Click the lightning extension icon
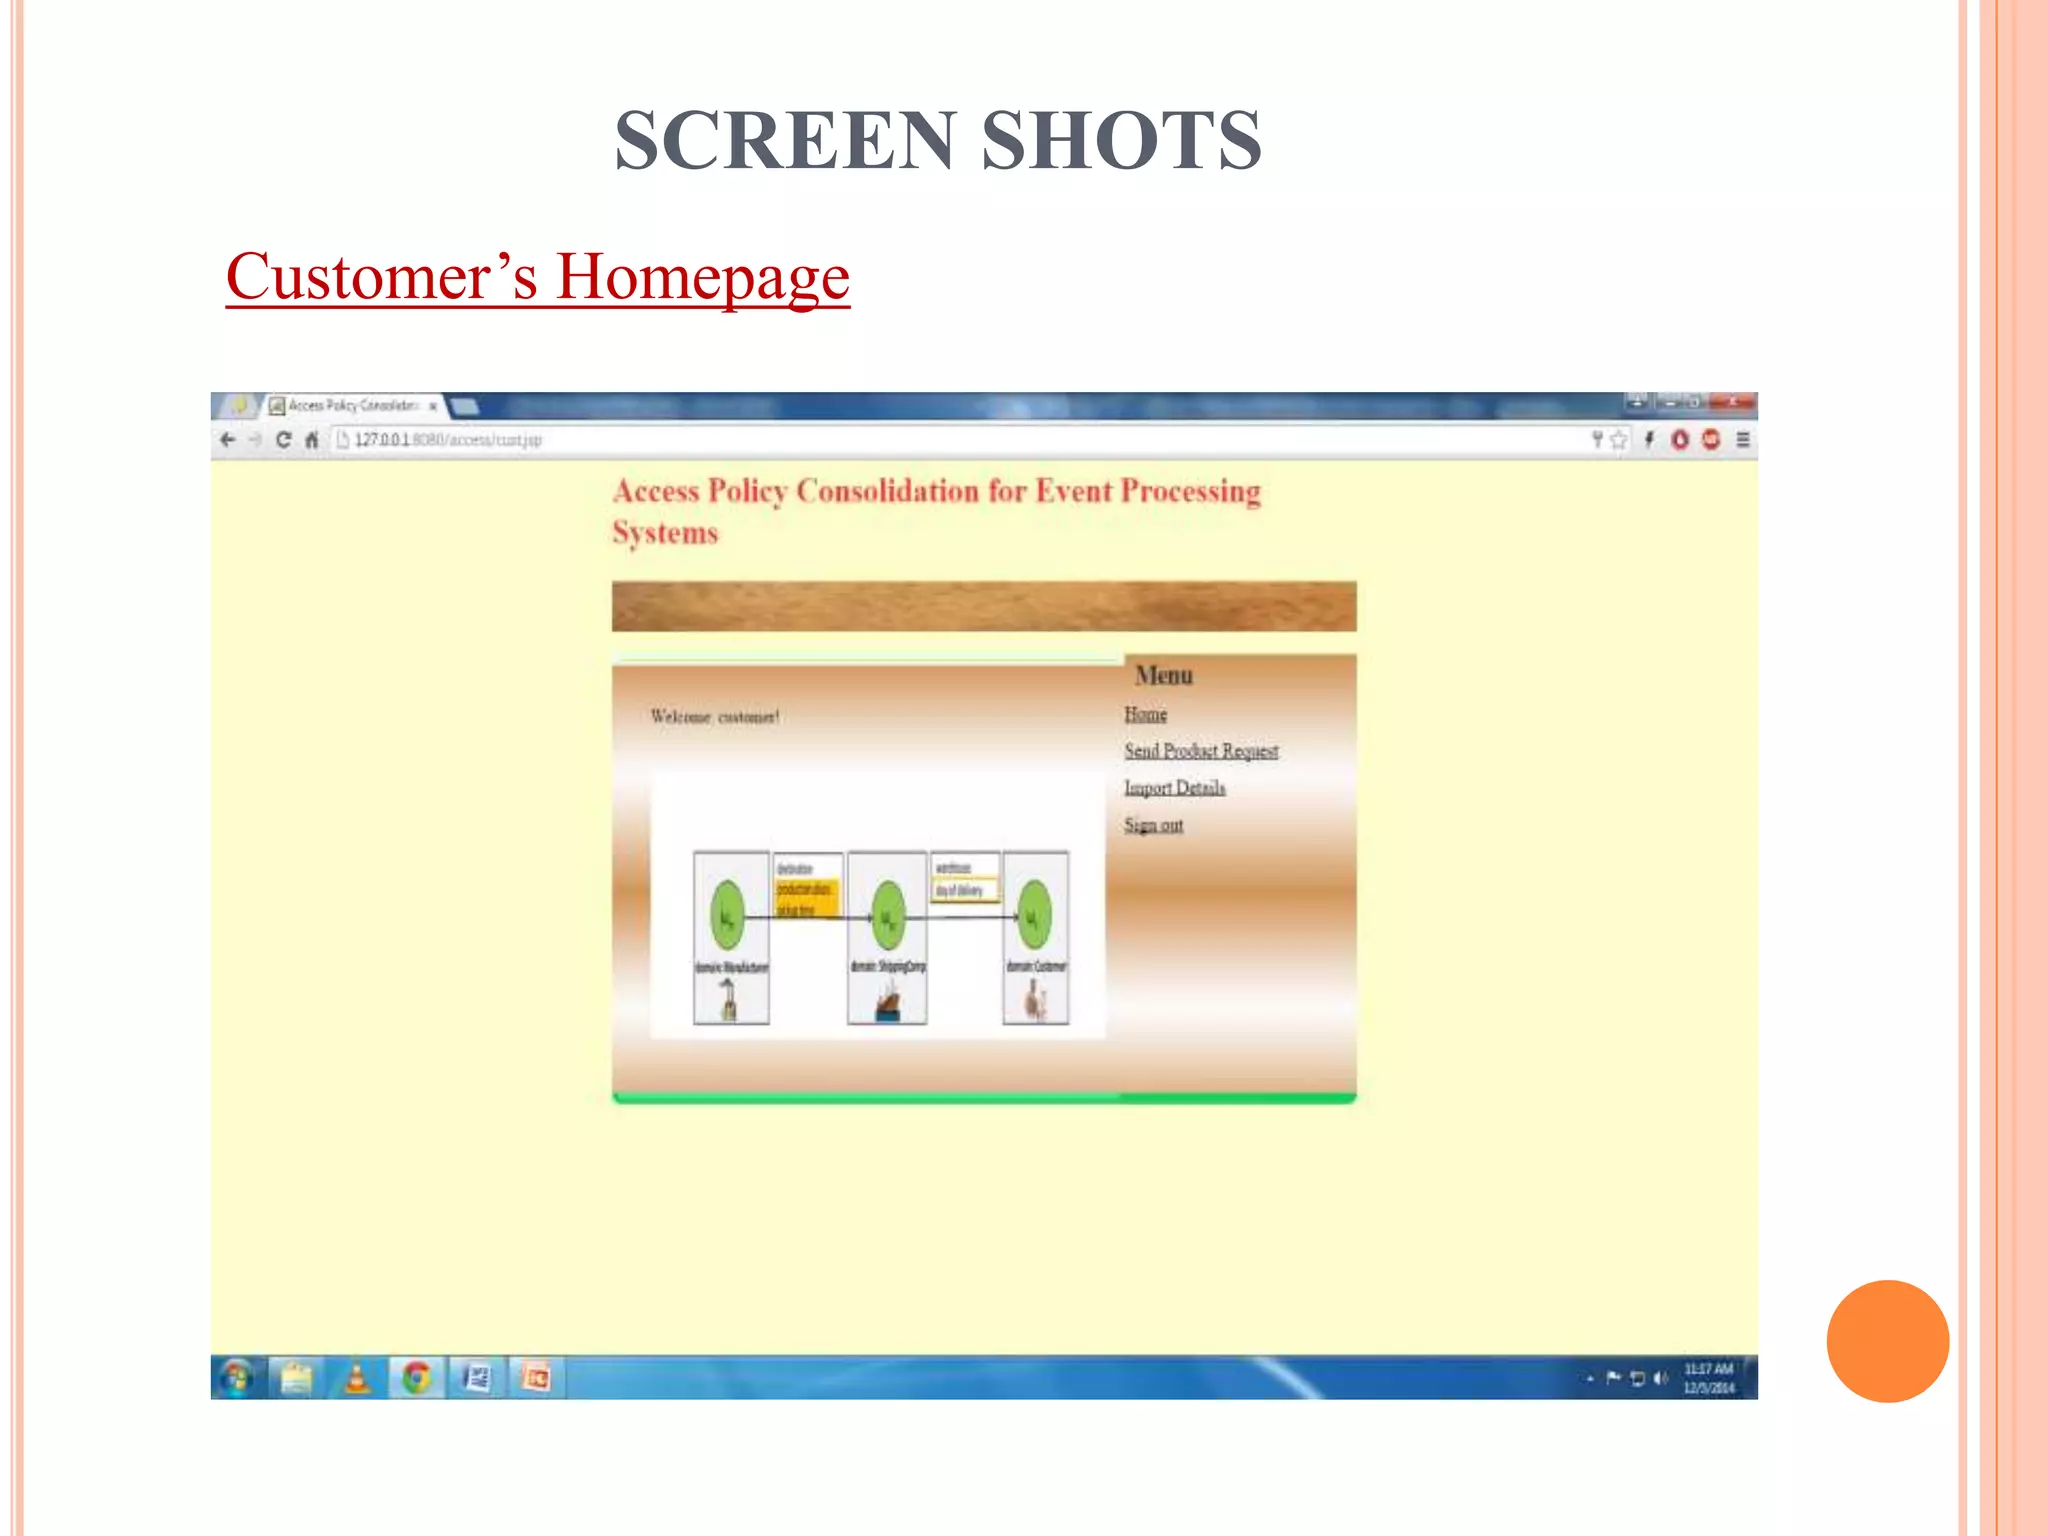2048x1536 pixels. (x=1649, y=440)
